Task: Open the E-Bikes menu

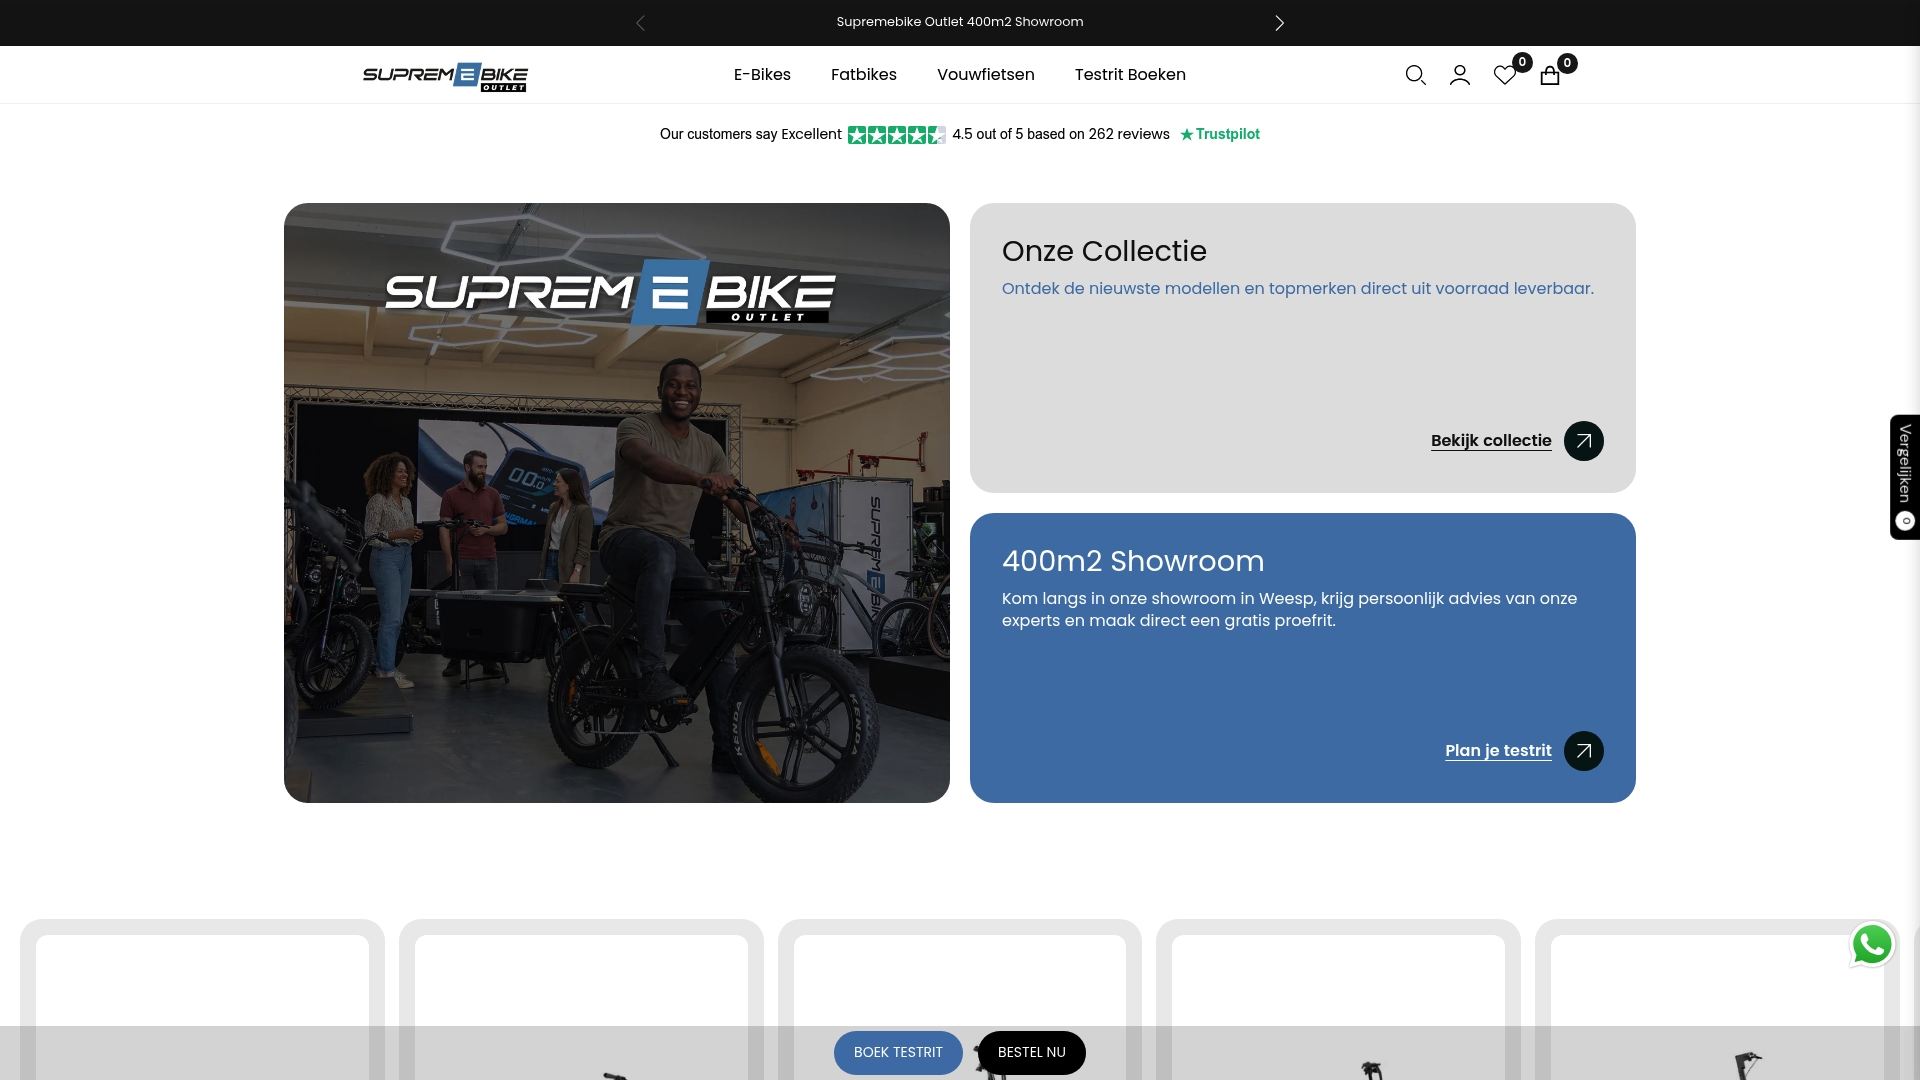Action: click(x=762, y=75)
